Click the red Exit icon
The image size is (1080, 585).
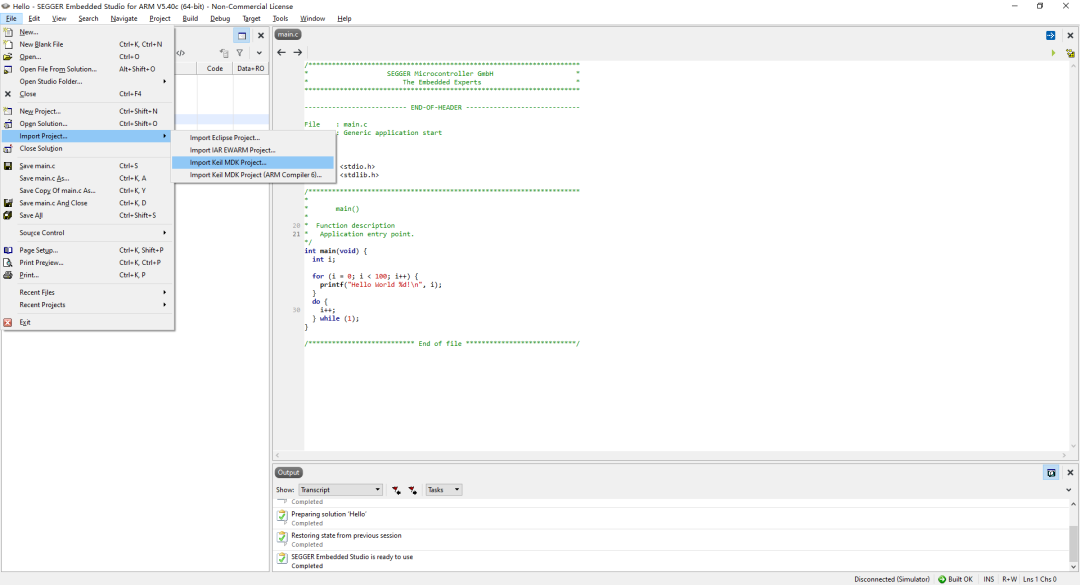click(x=8, y=322)
